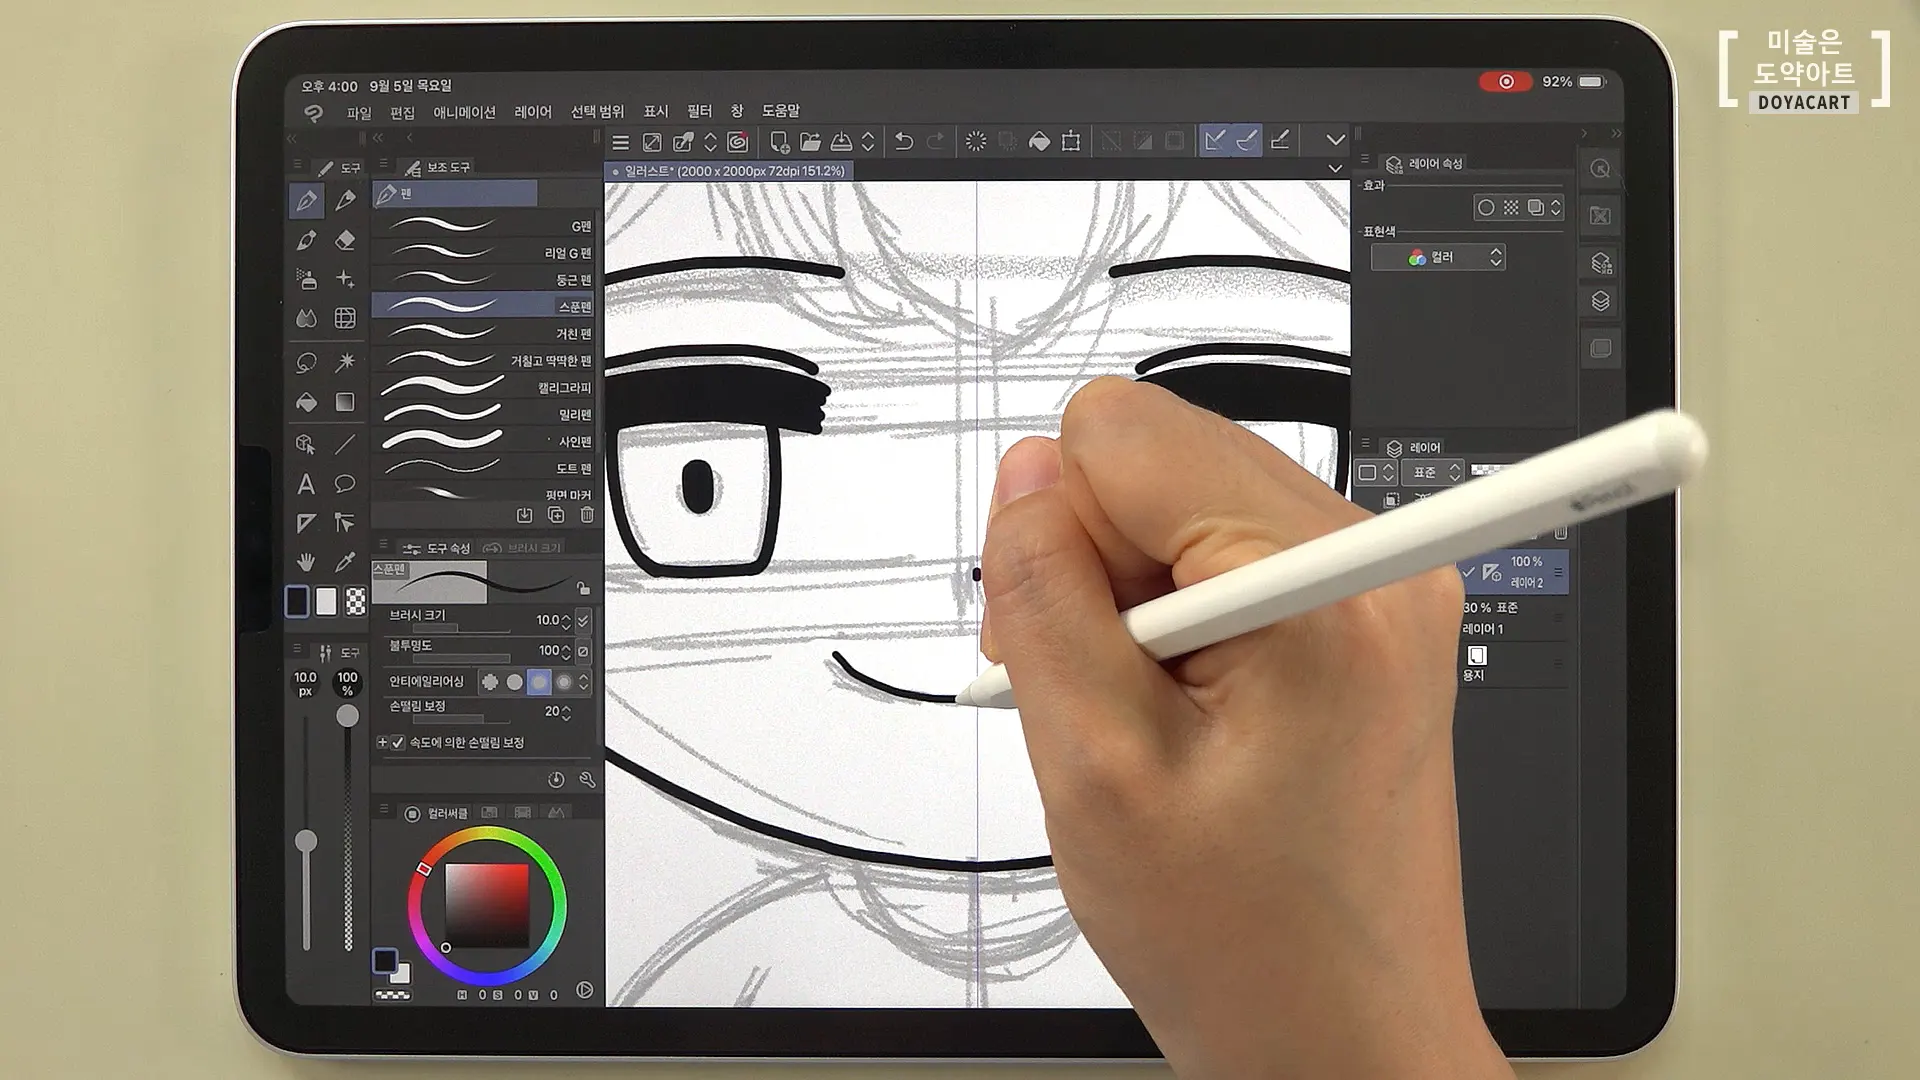Select the Pen tool in the toolbox
1920x1080 pixels.
pyautogui.click(x=306, y=200)
